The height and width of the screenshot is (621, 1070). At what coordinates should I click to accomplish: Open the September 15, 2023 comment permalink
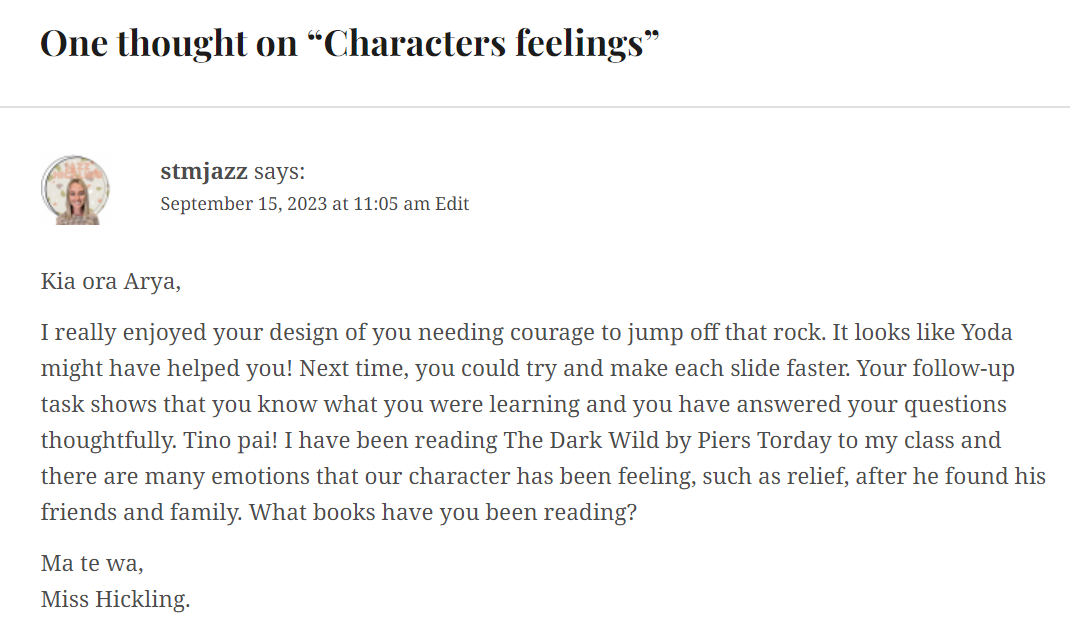tap(295, 204)
